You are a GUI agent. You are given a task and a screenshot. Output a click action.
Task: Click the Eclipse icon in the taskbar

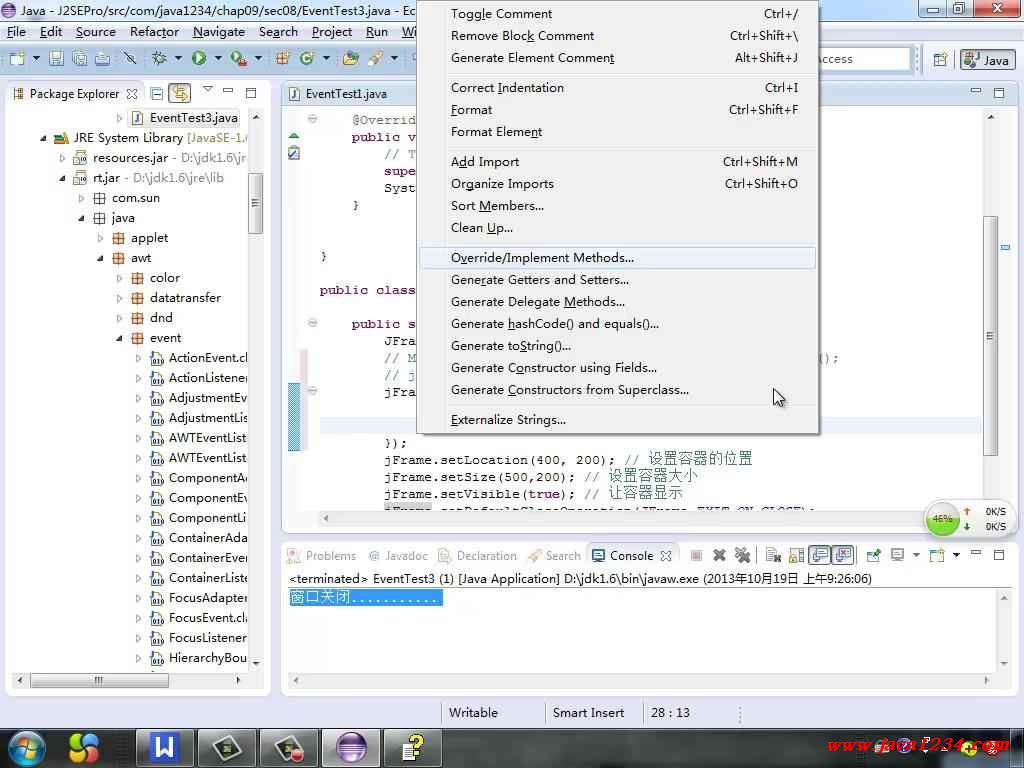[x=351, y=748]
